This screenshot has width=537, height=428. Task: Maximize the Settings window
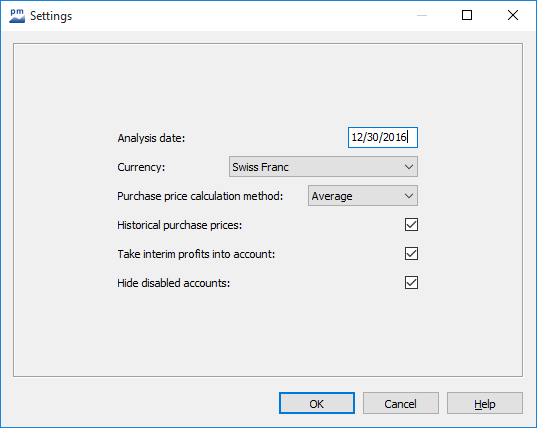pyautogui.click(x=467, y=15)
